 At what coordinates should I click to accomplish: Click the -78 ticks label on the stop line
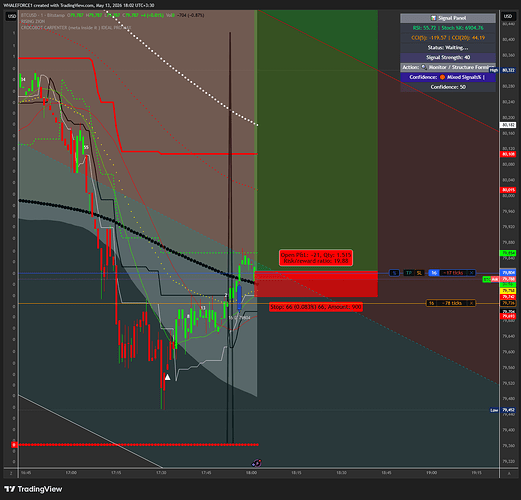[x=452, y=303]
